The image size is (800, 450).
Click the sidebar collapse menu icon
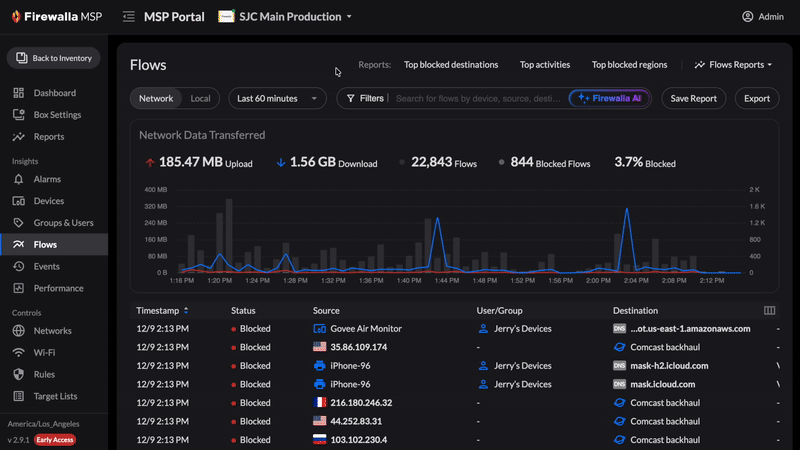tap(129, 17)
